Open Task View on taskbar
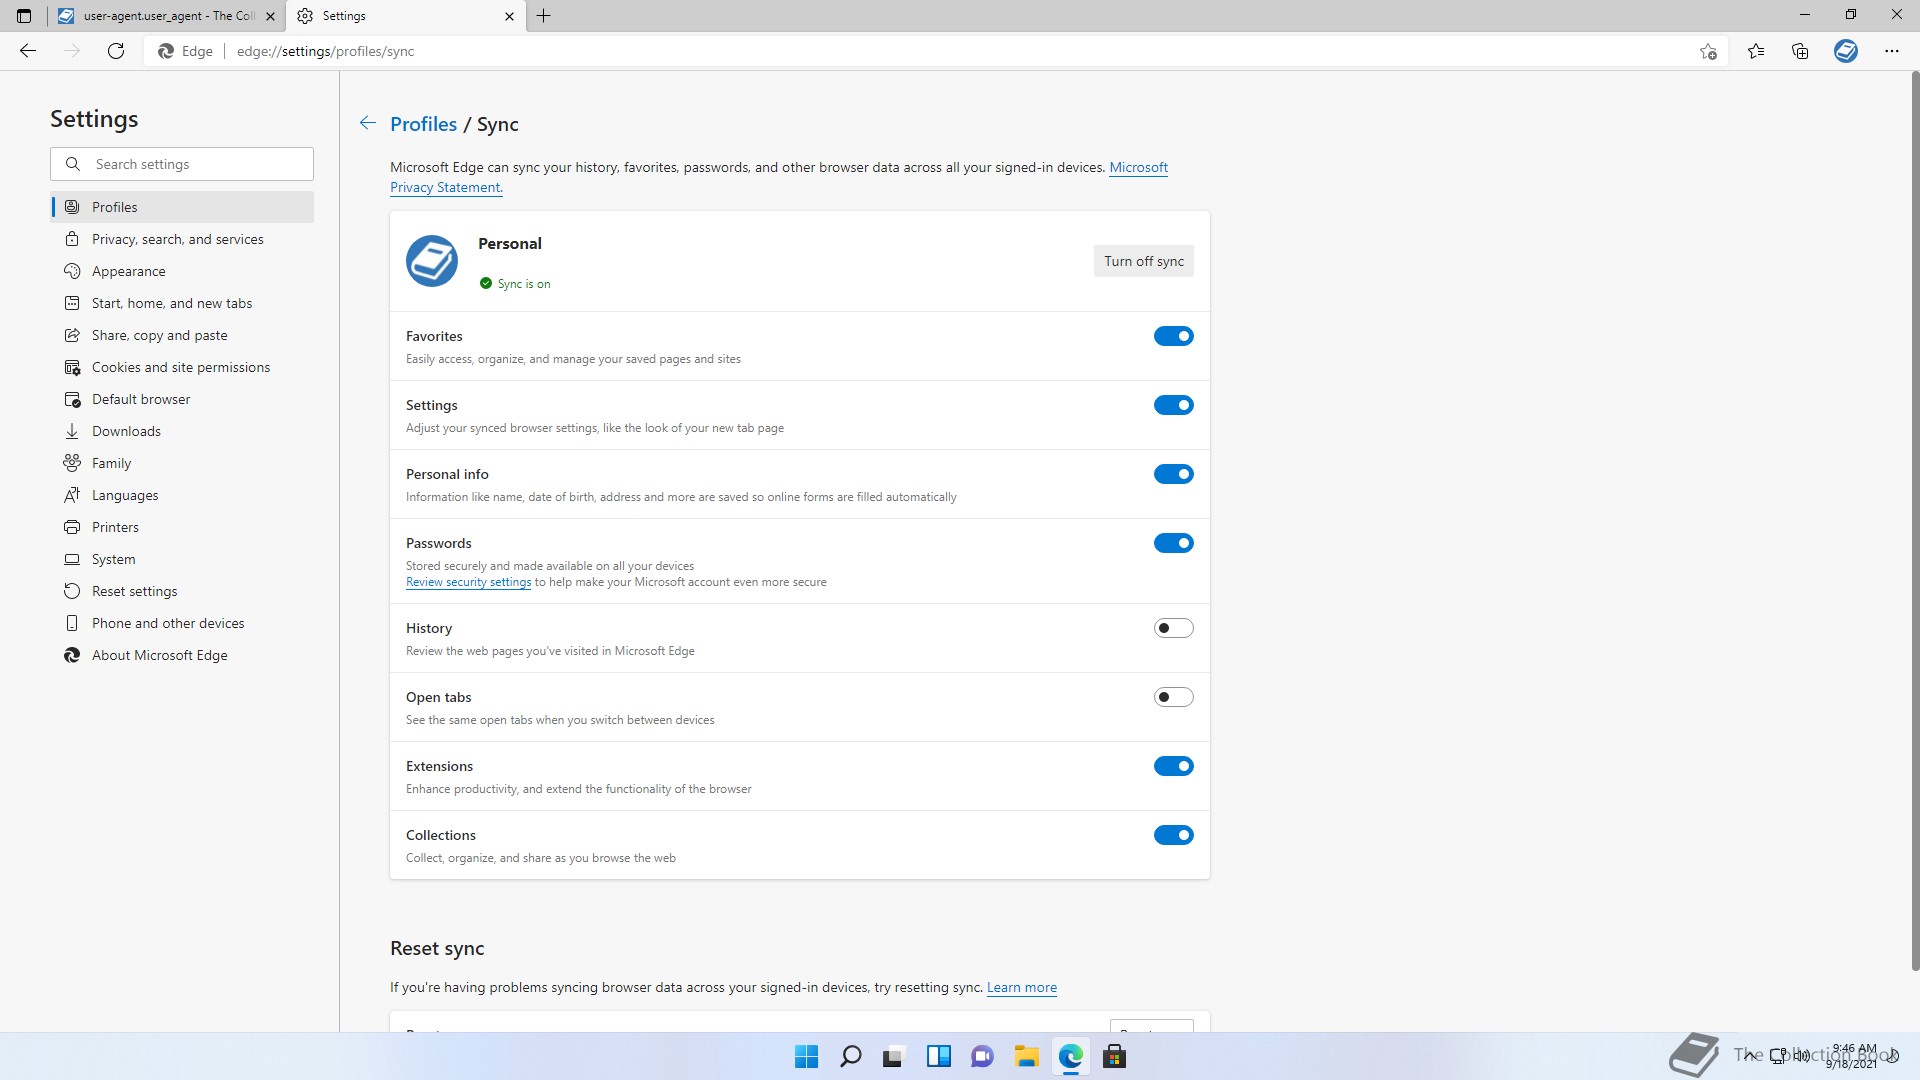Viewport: 1920px width, 1080px height. point(894,1056)
